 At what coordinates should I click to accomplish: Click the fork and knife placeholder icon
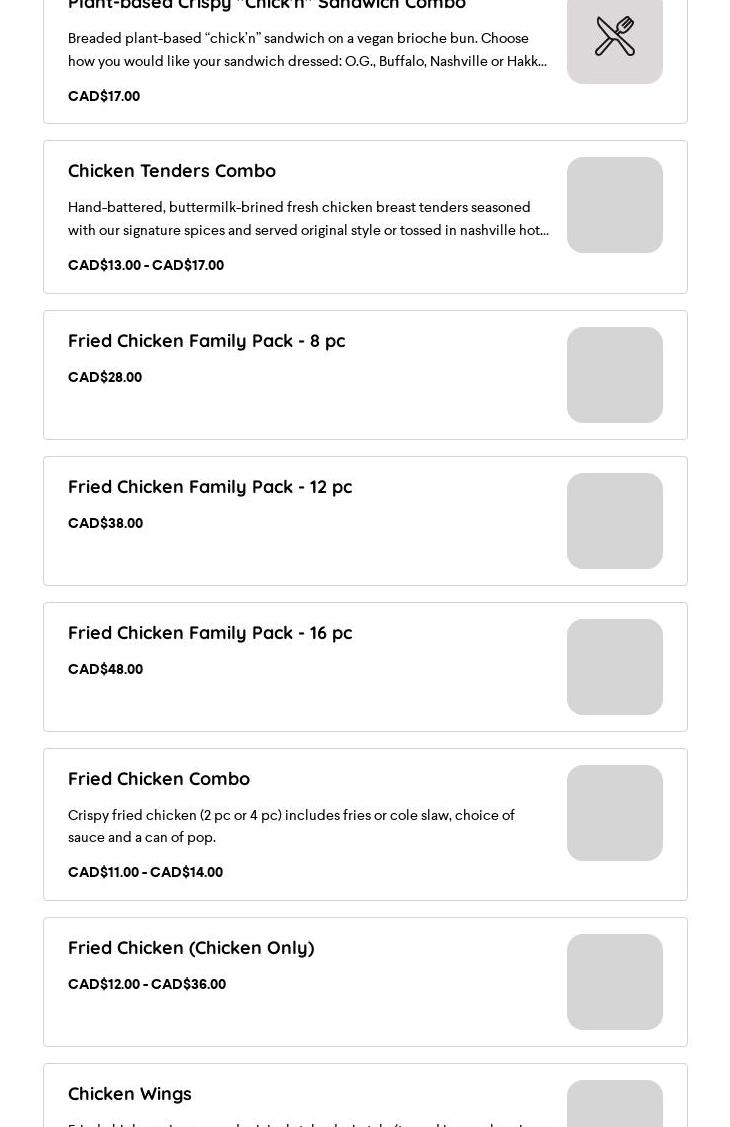point(614,36)
